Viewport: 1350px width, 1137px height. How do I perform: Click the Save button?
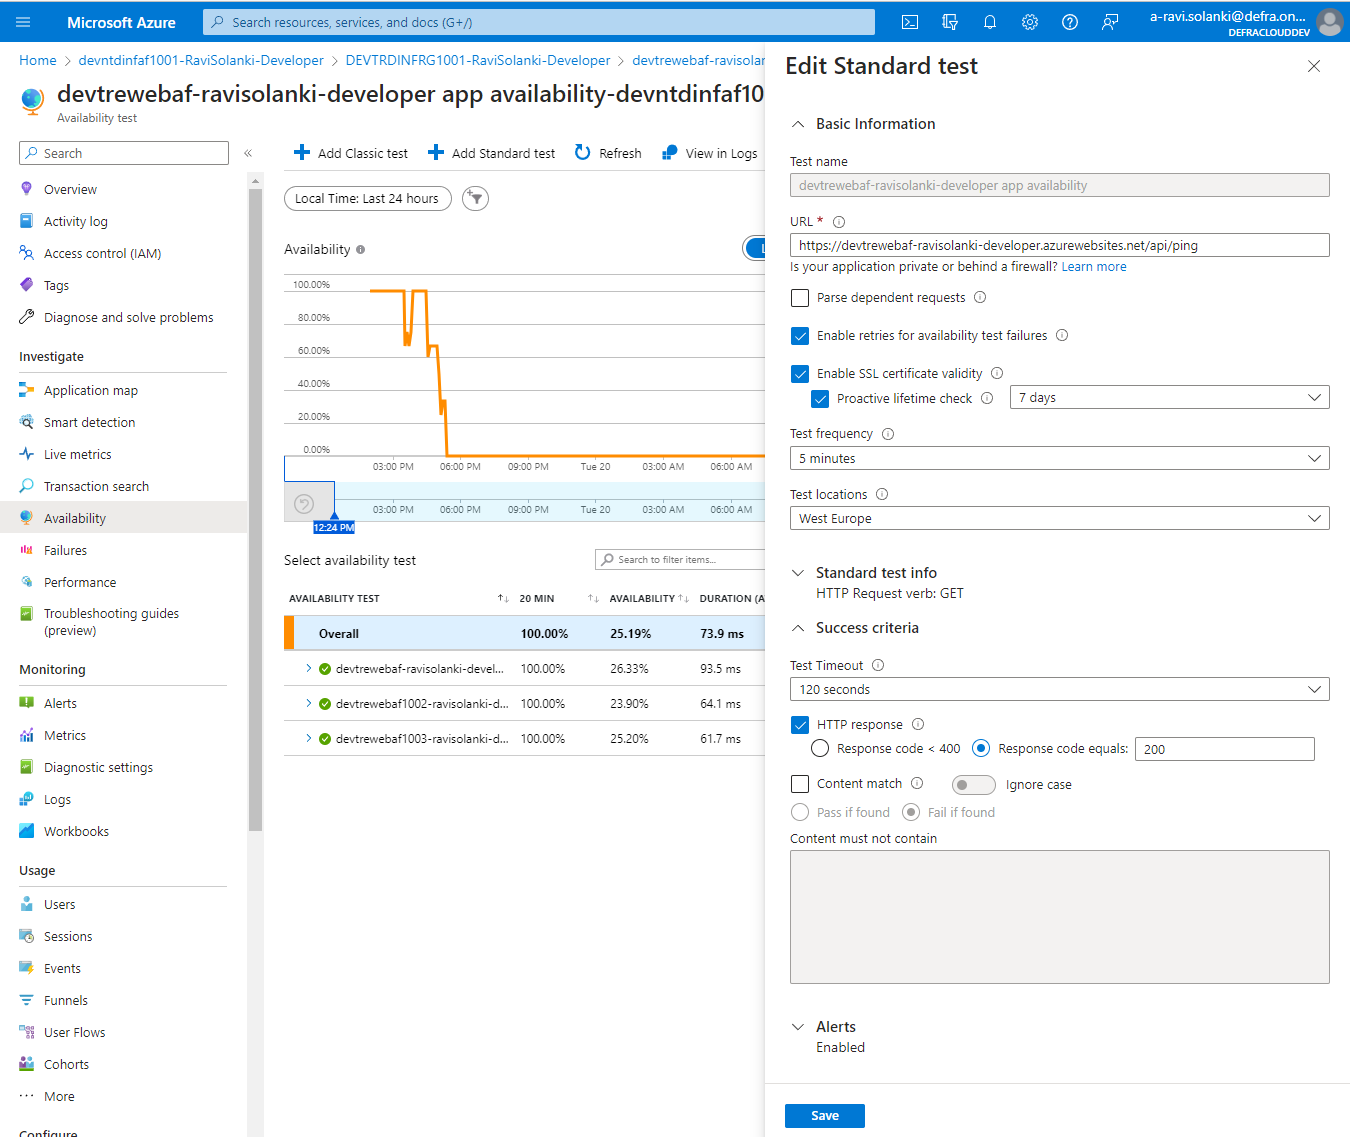tap(825, 1115)
